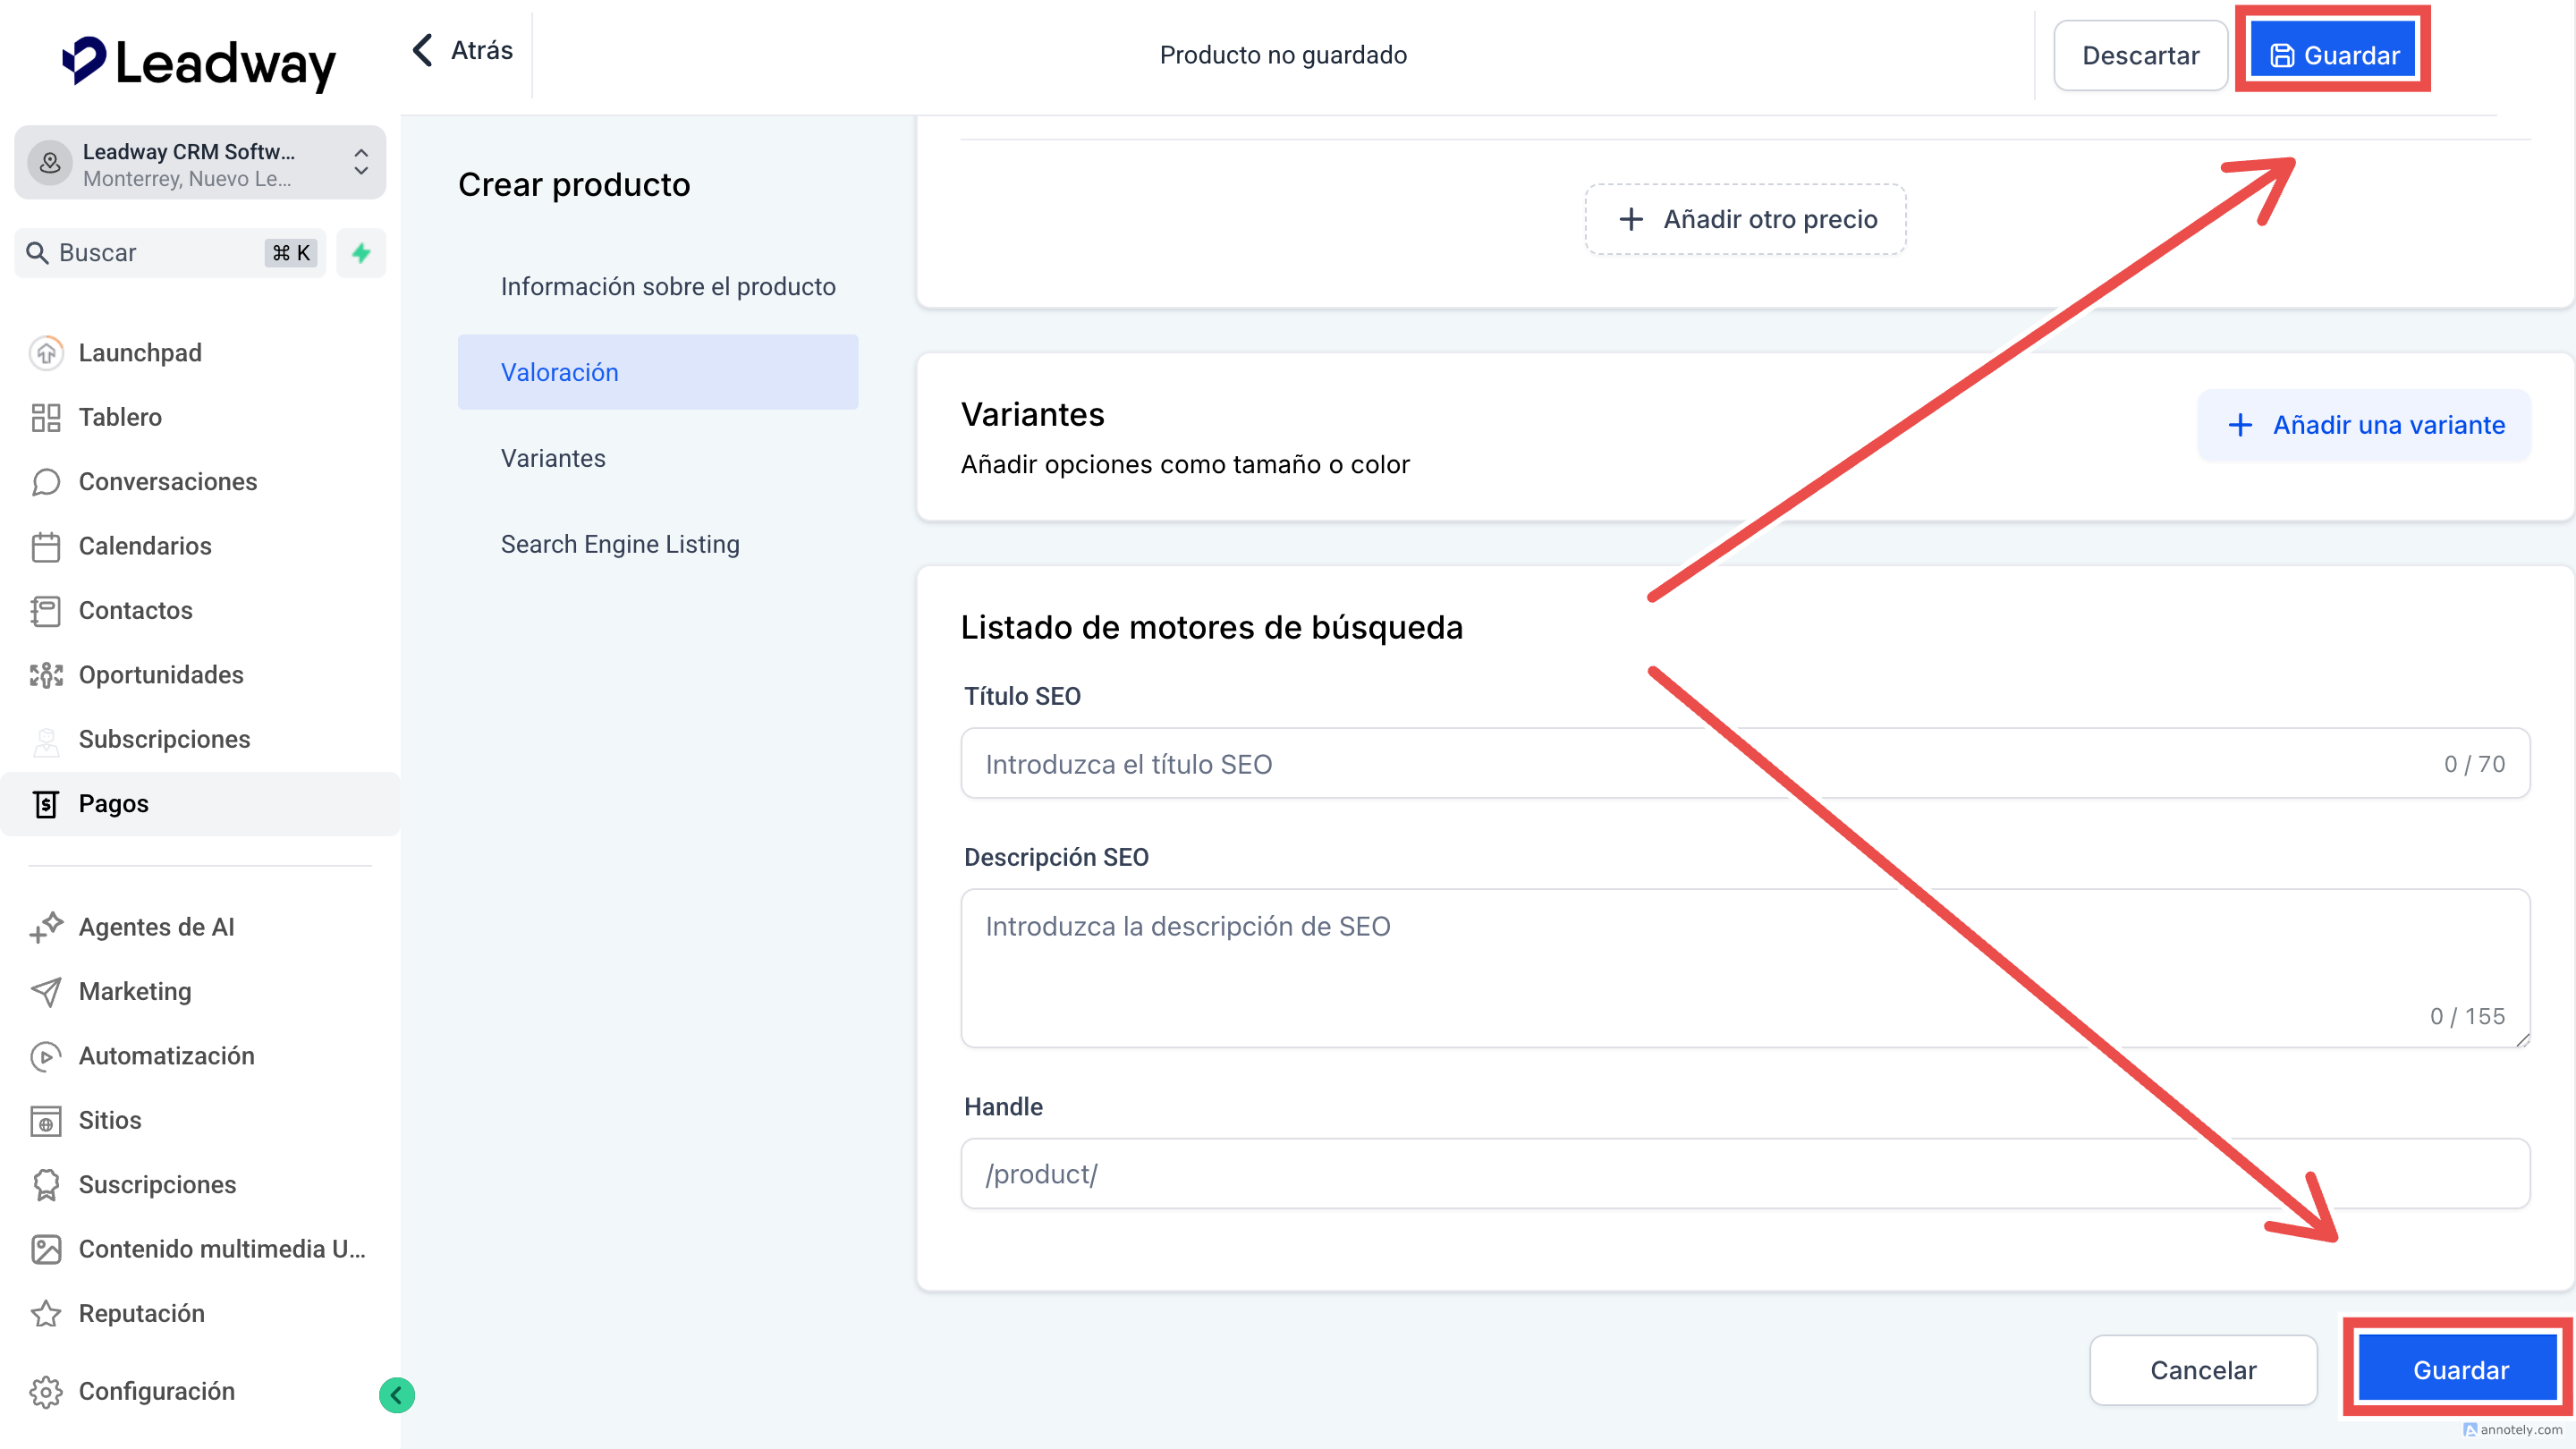Open the Tablero dashboard icon
The image size is (2576, 1449).
coord(46,417)
